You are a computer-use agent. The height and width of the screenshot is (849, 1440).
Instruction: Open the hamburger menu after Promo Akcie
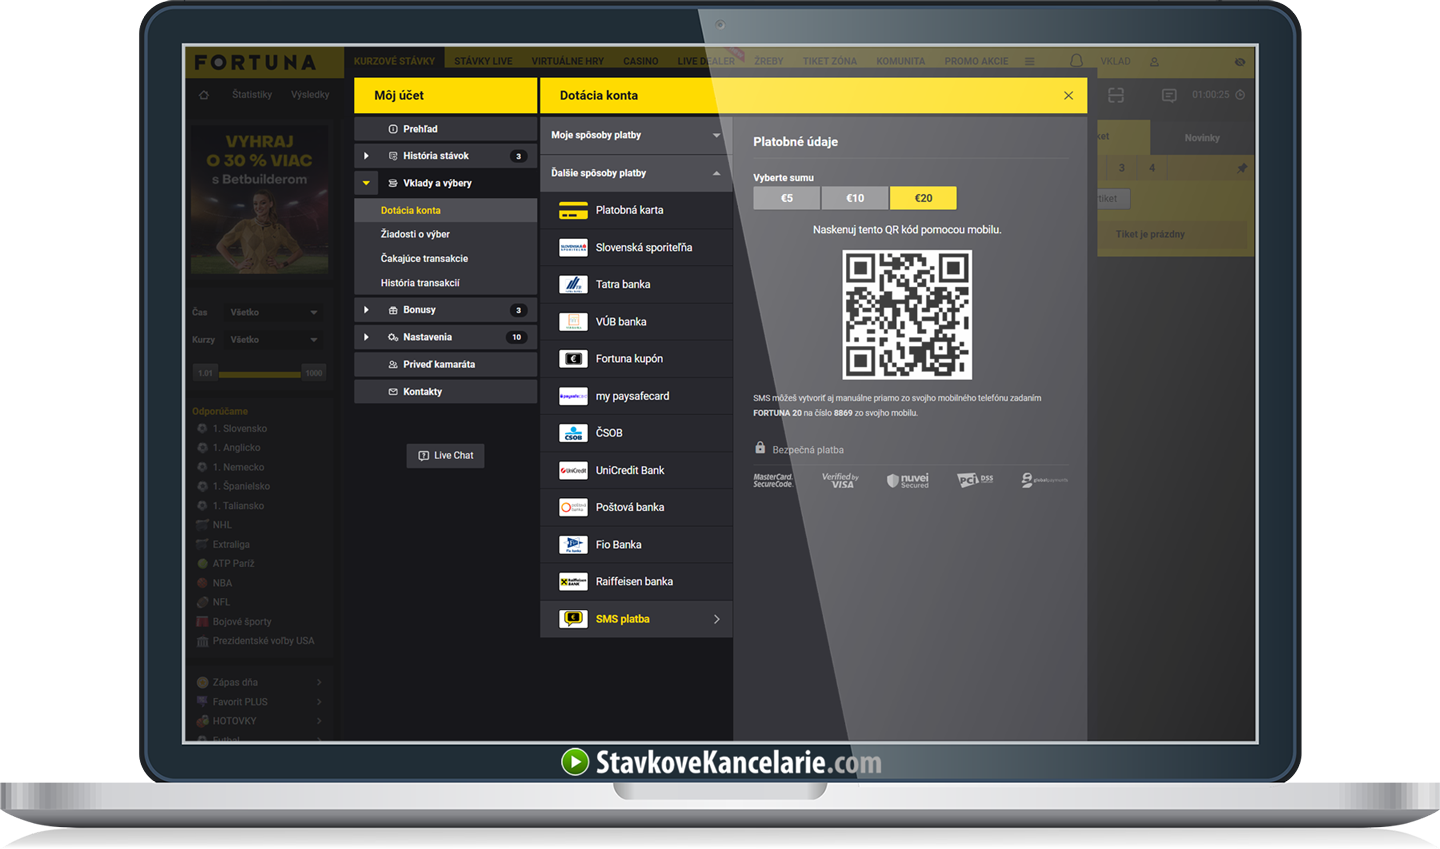click(x=1029, y=62)
